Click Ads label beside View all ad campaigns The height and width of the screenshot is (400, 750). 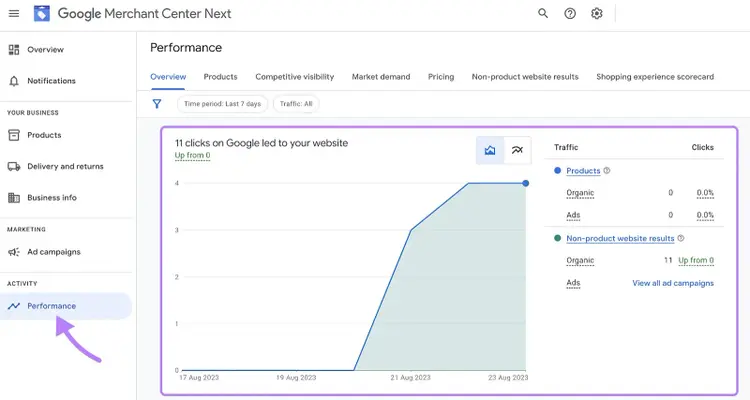click(573, 283)
